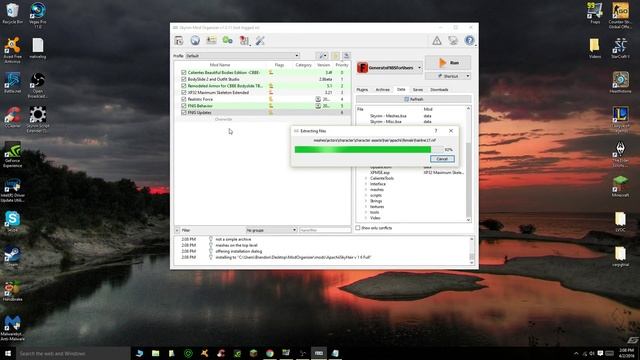This screenshot has width=640, height=360.
Task: Select the Data tab
Action: pos(401,89)
